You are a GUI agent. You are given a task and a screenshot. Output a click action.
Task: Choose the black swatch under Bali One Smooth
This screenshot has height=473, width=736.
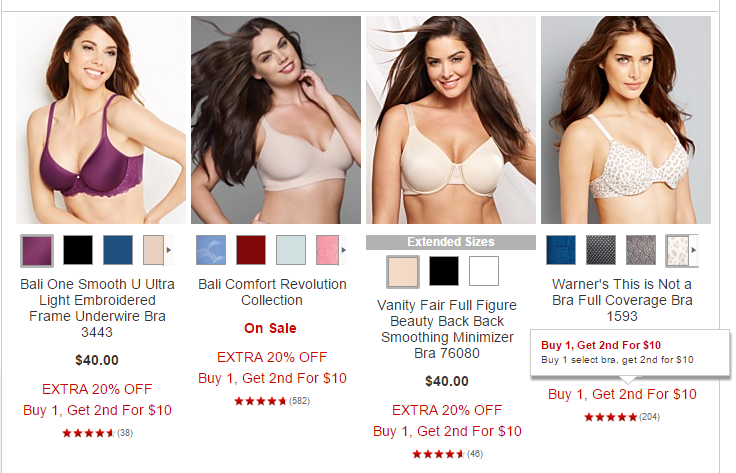click(x=78, y=250)
